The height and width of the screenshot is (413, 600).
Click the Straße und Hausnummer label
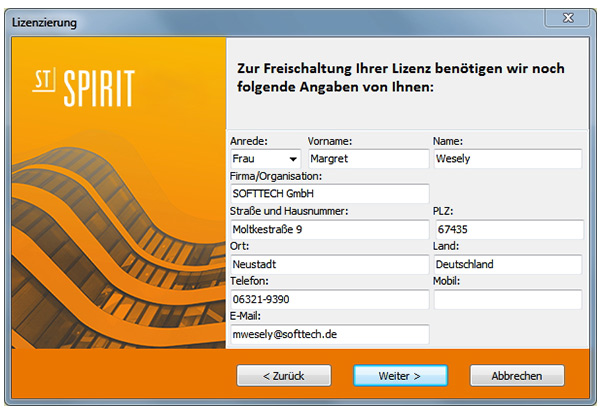tap(289, 211)
